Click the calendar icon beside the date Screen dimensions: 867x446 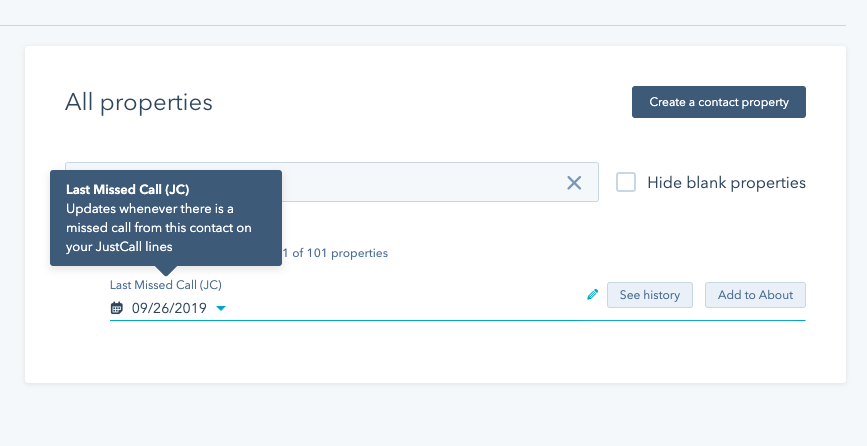117,308
